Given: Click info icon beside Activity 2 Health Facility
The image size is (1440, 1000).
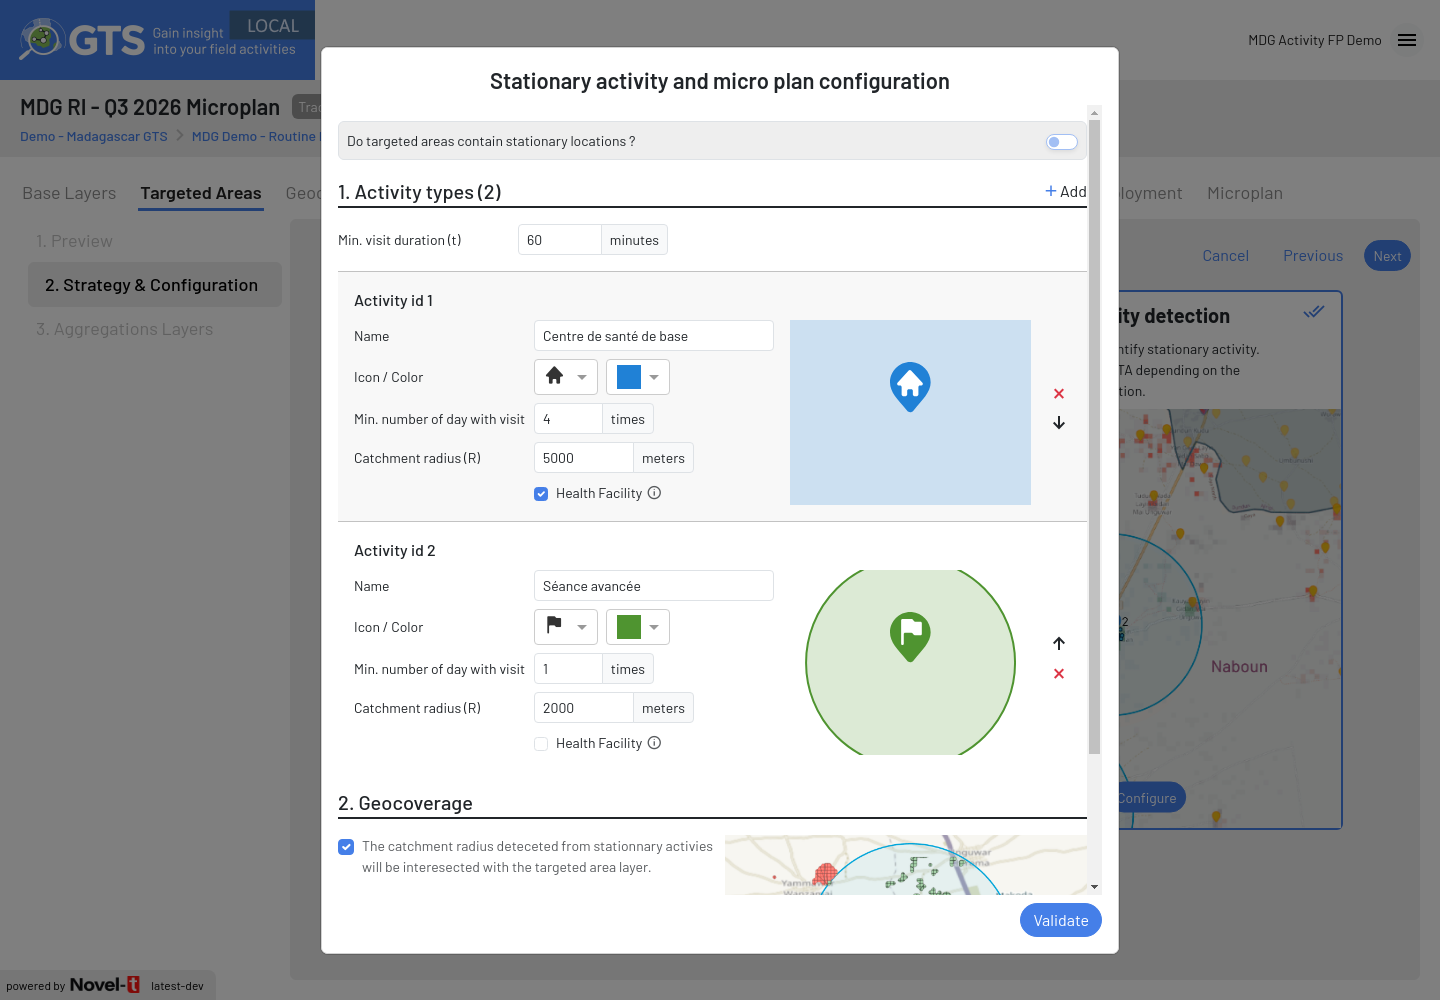Looking at the screenshot, I should coord(654,743).
